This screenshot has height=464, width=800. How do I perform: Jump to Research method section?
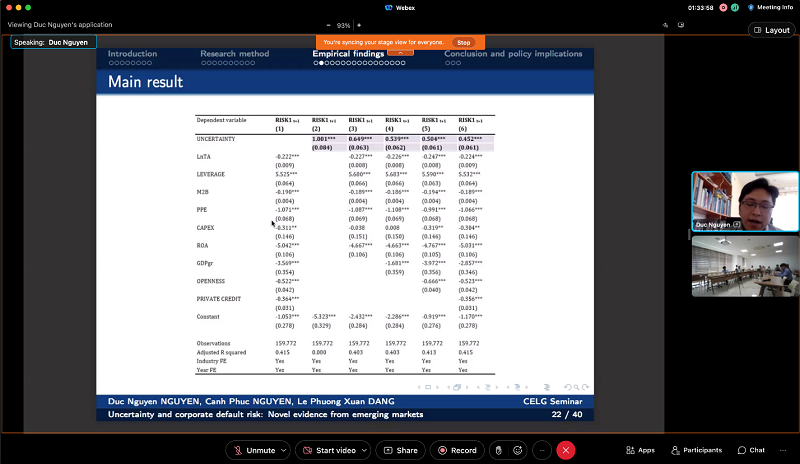click(x=235, y=54)
